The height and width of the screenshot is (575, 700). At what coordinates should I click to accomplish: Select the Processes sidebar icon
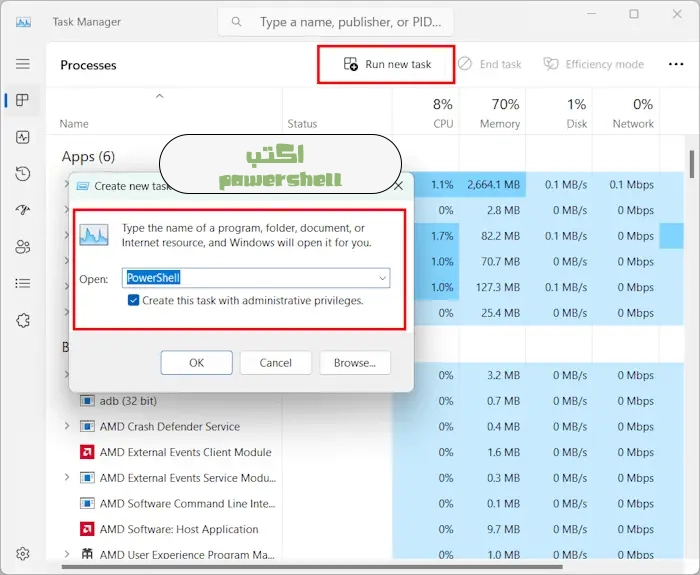pyautogui.click(x=22, y=100)
